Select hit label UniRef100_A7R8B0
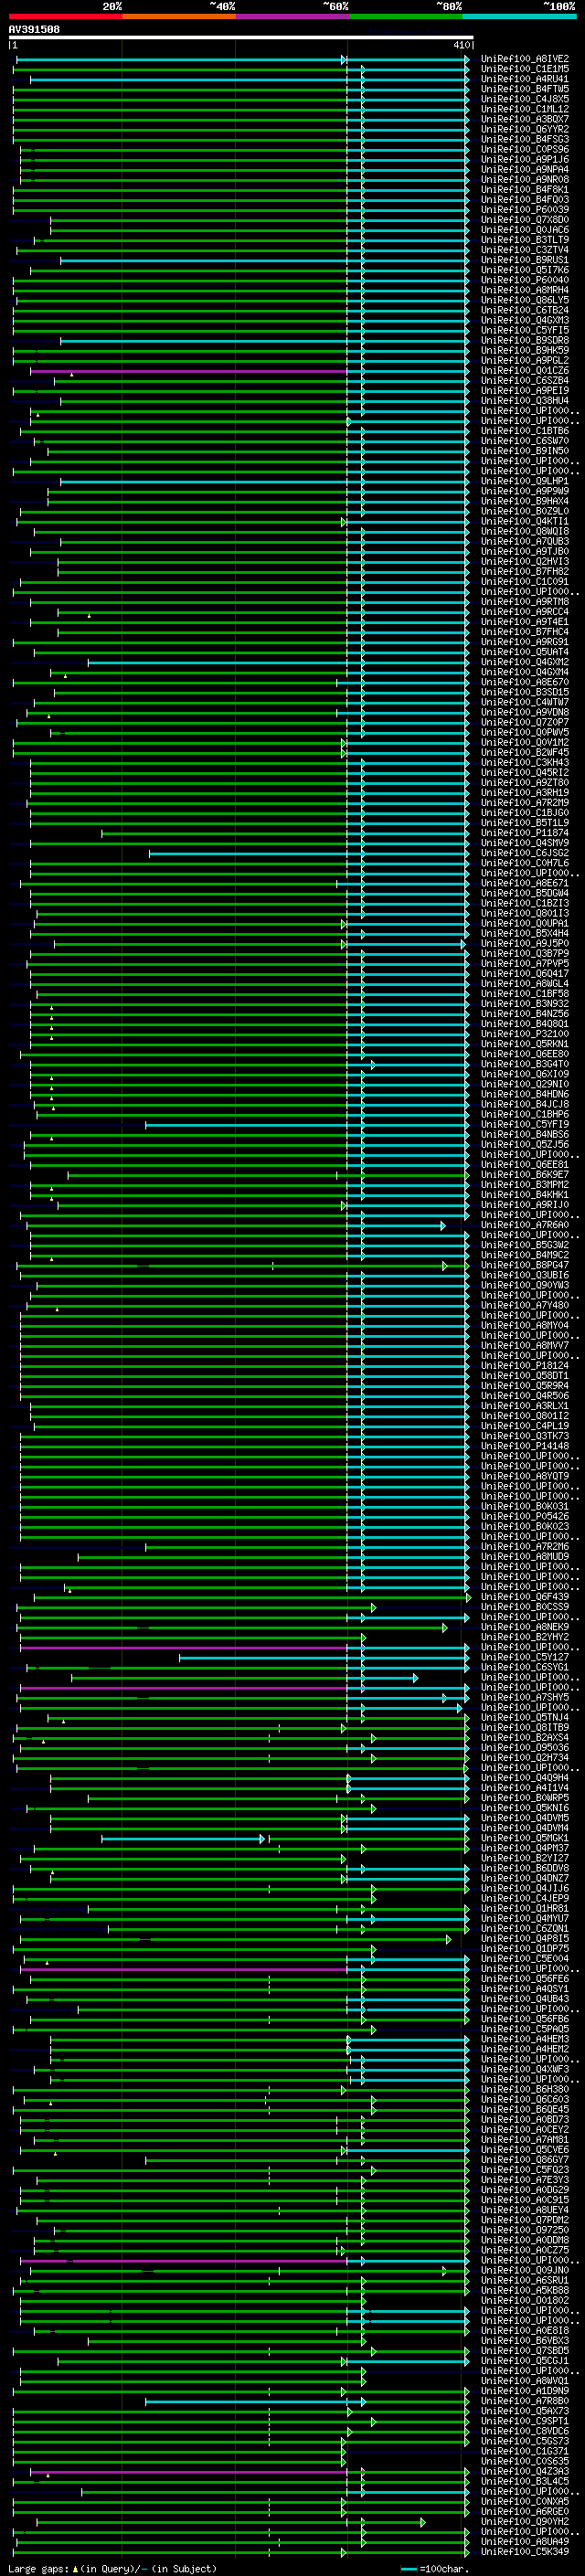Screen dimensions: 585x2576 (524, 2401)
